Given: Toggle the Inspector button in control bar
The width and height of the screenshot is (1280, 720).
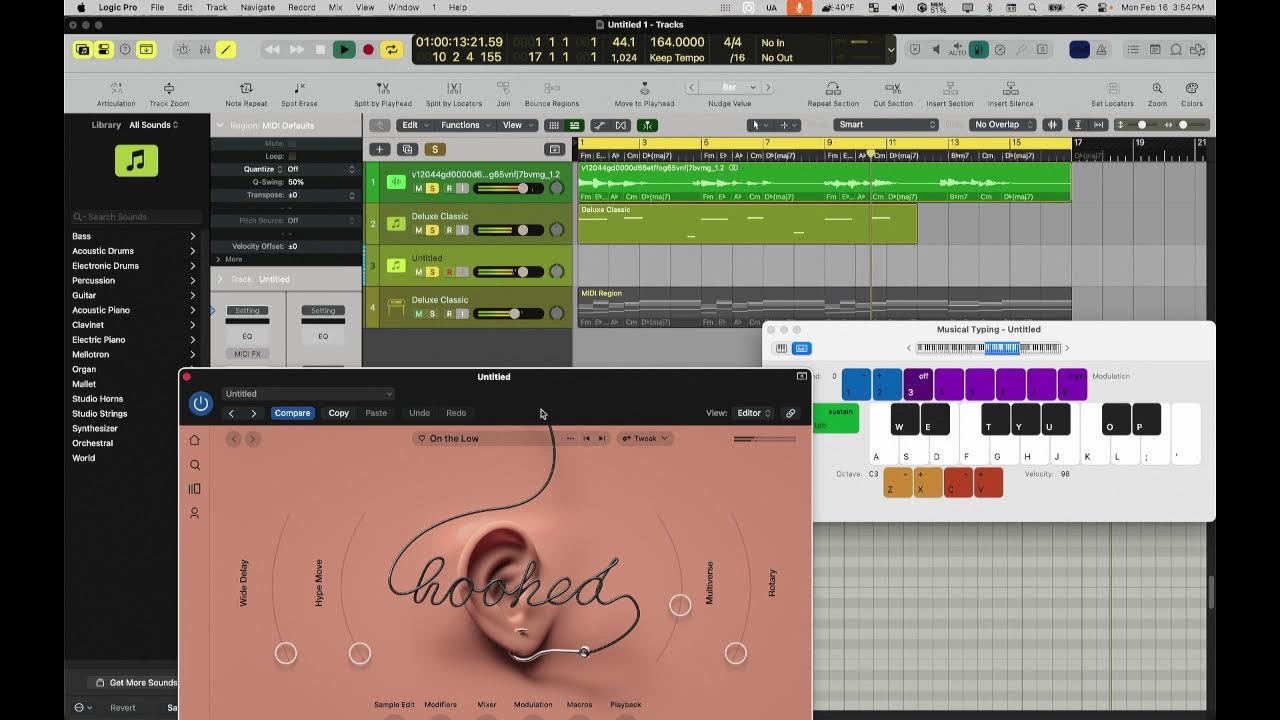Looking at the screenshot, I should click(103, 49).
